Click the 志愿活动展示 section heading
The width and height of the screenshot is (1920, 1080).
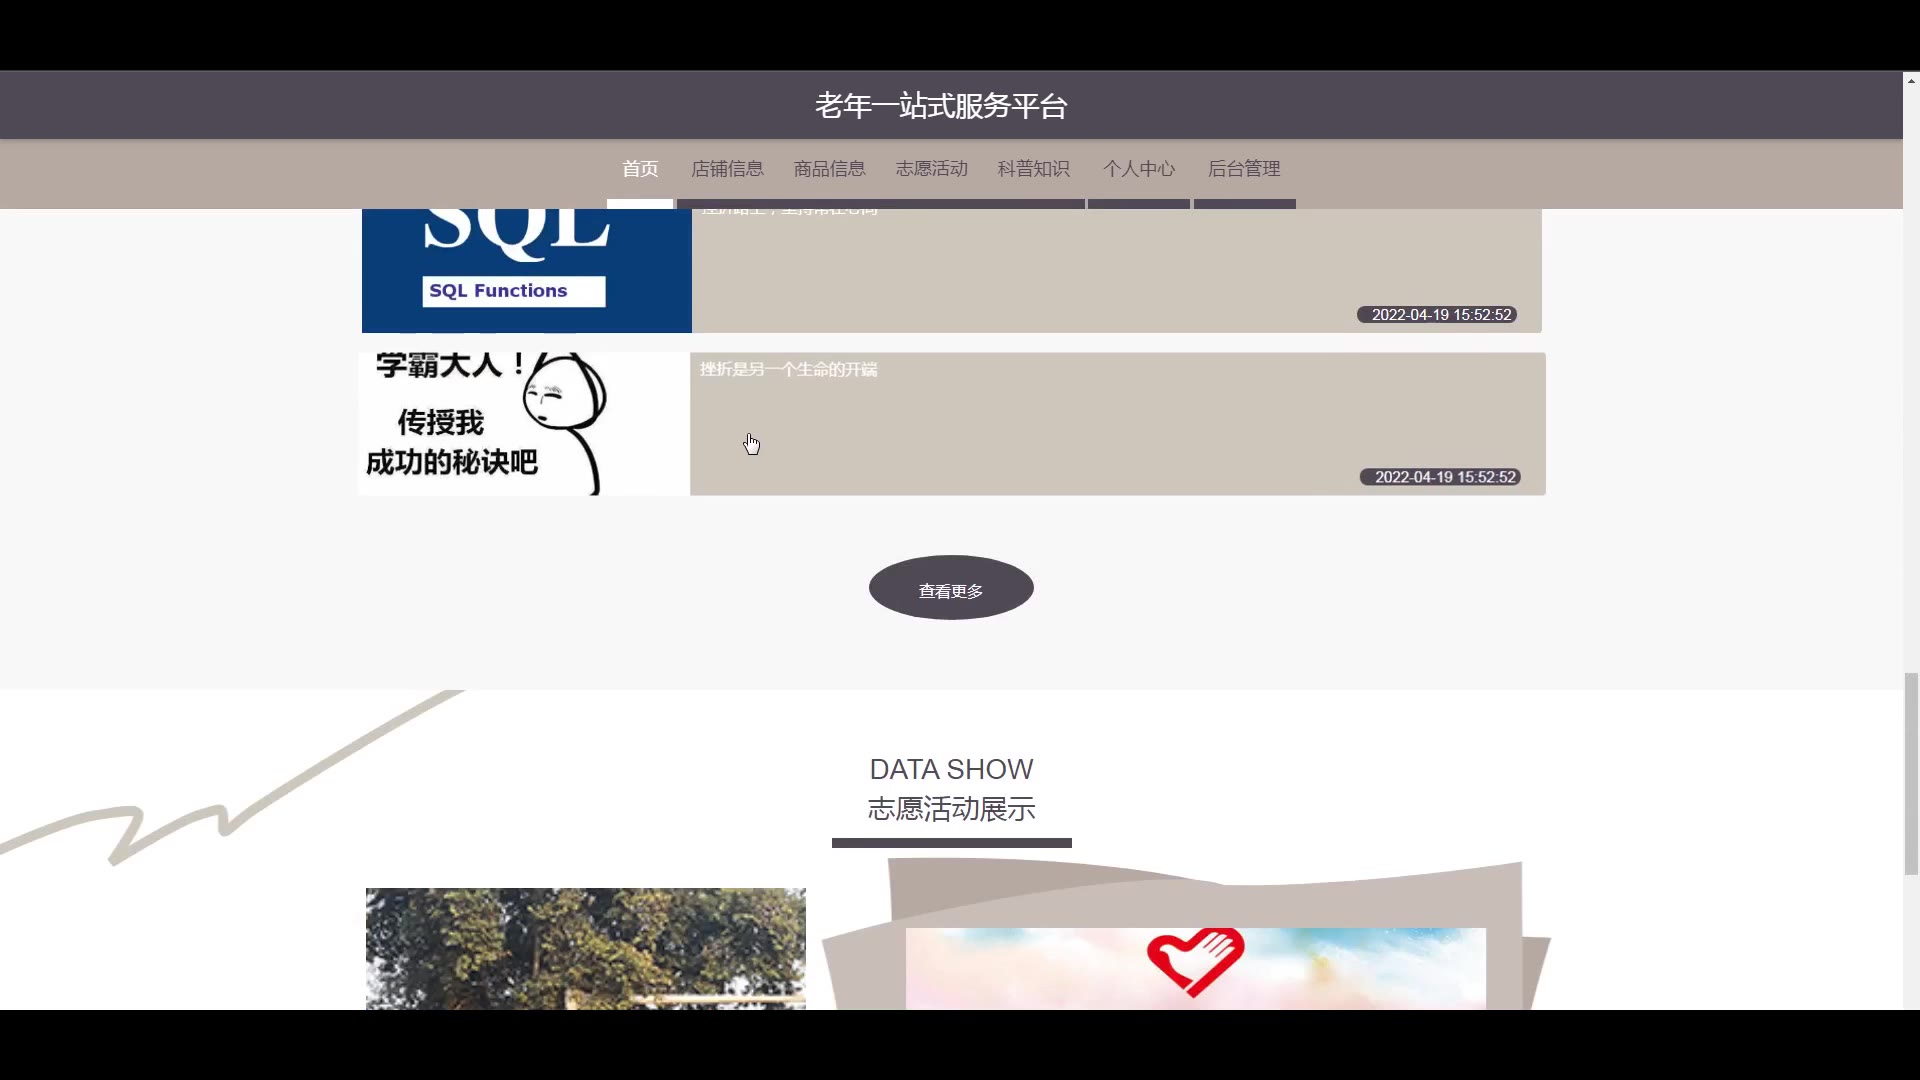951,809
